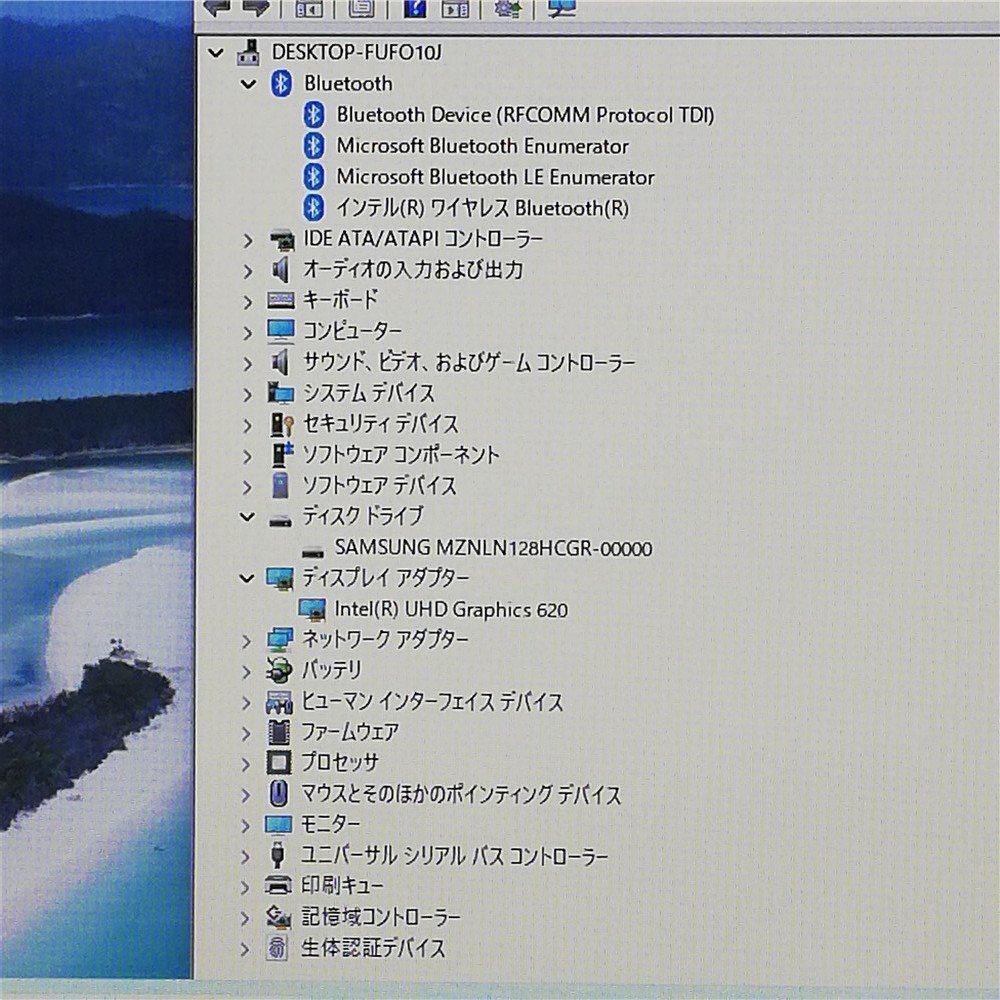Select the ディスプレイ アダプター label
This screenshot has width=1000, height=1000.
tap(385, 577)
